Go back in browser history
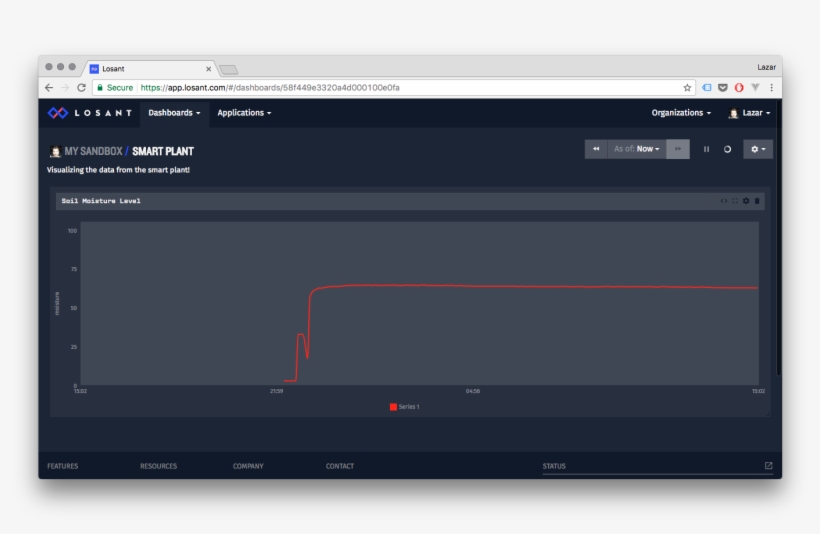820x534 pixels. (x=49, y=88)
